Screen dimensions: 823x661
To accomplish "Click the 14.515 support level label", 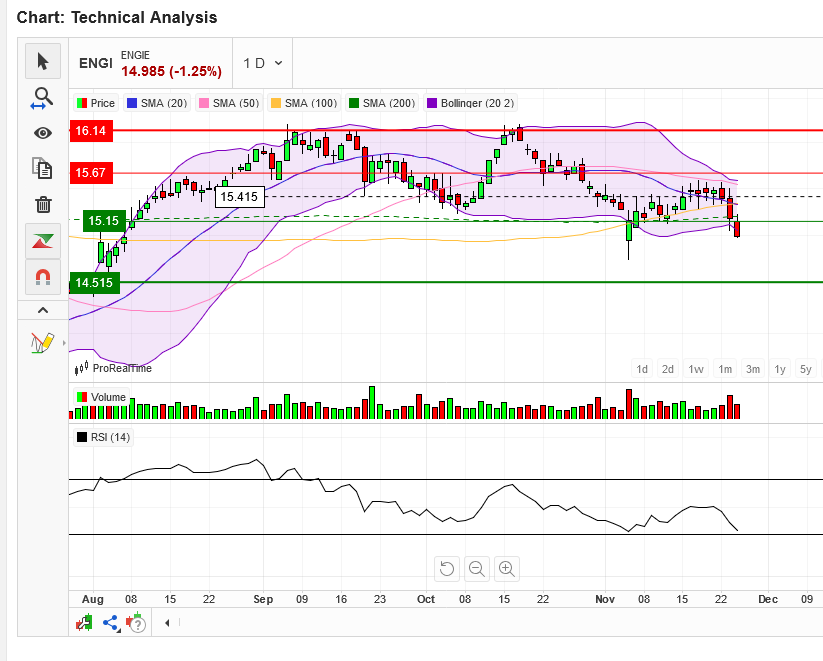I will 94,283.
